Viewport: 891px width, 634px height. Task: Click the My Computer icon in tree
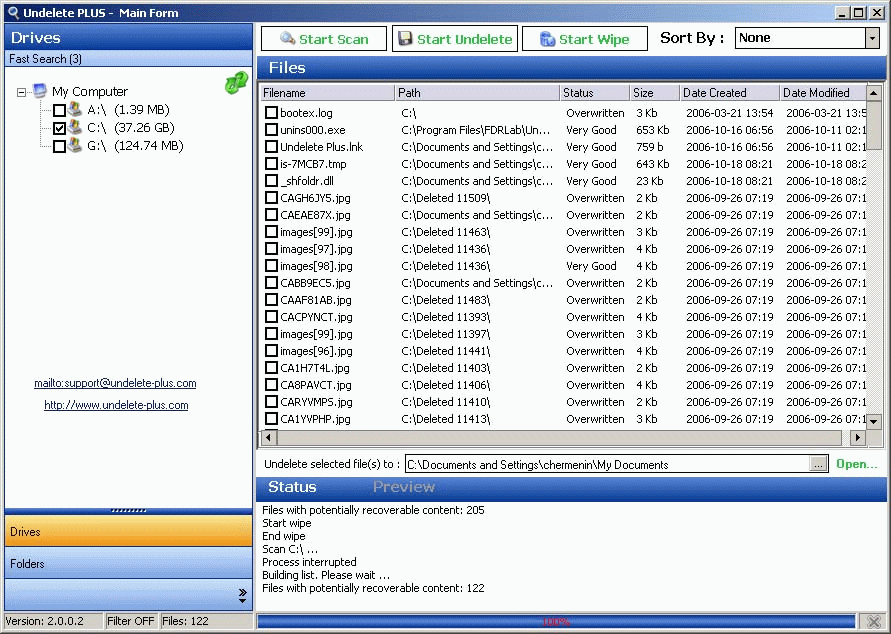point(40,91)
